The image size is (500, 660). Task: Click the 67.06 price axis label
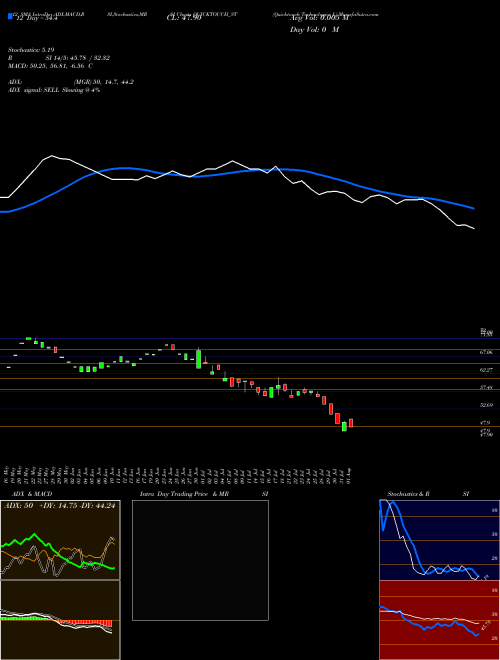click(486, 351)
